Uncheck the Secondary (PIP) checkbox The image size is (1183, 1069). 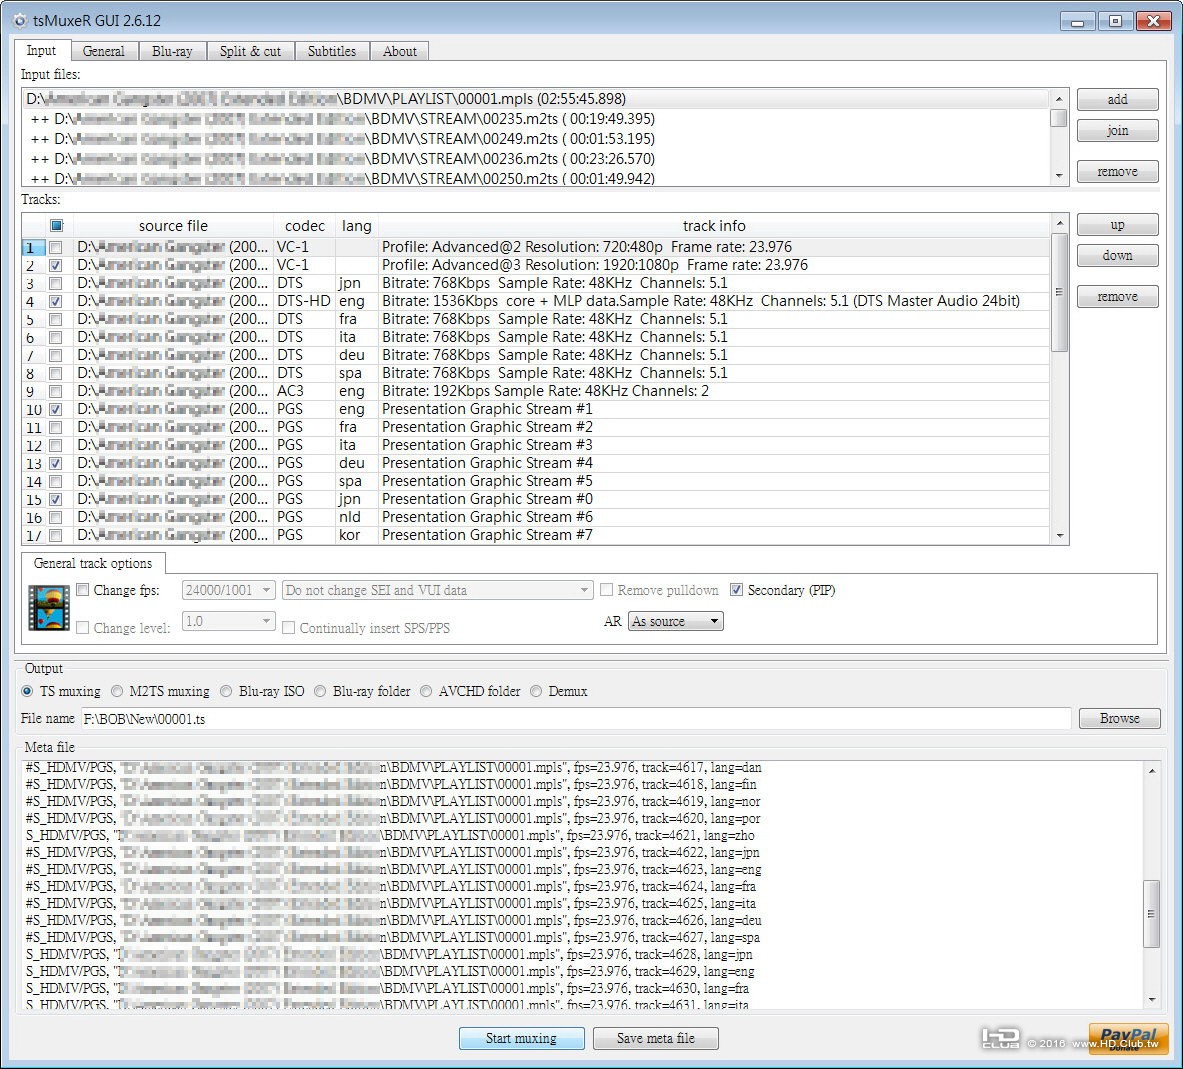[x=736, y=590]
